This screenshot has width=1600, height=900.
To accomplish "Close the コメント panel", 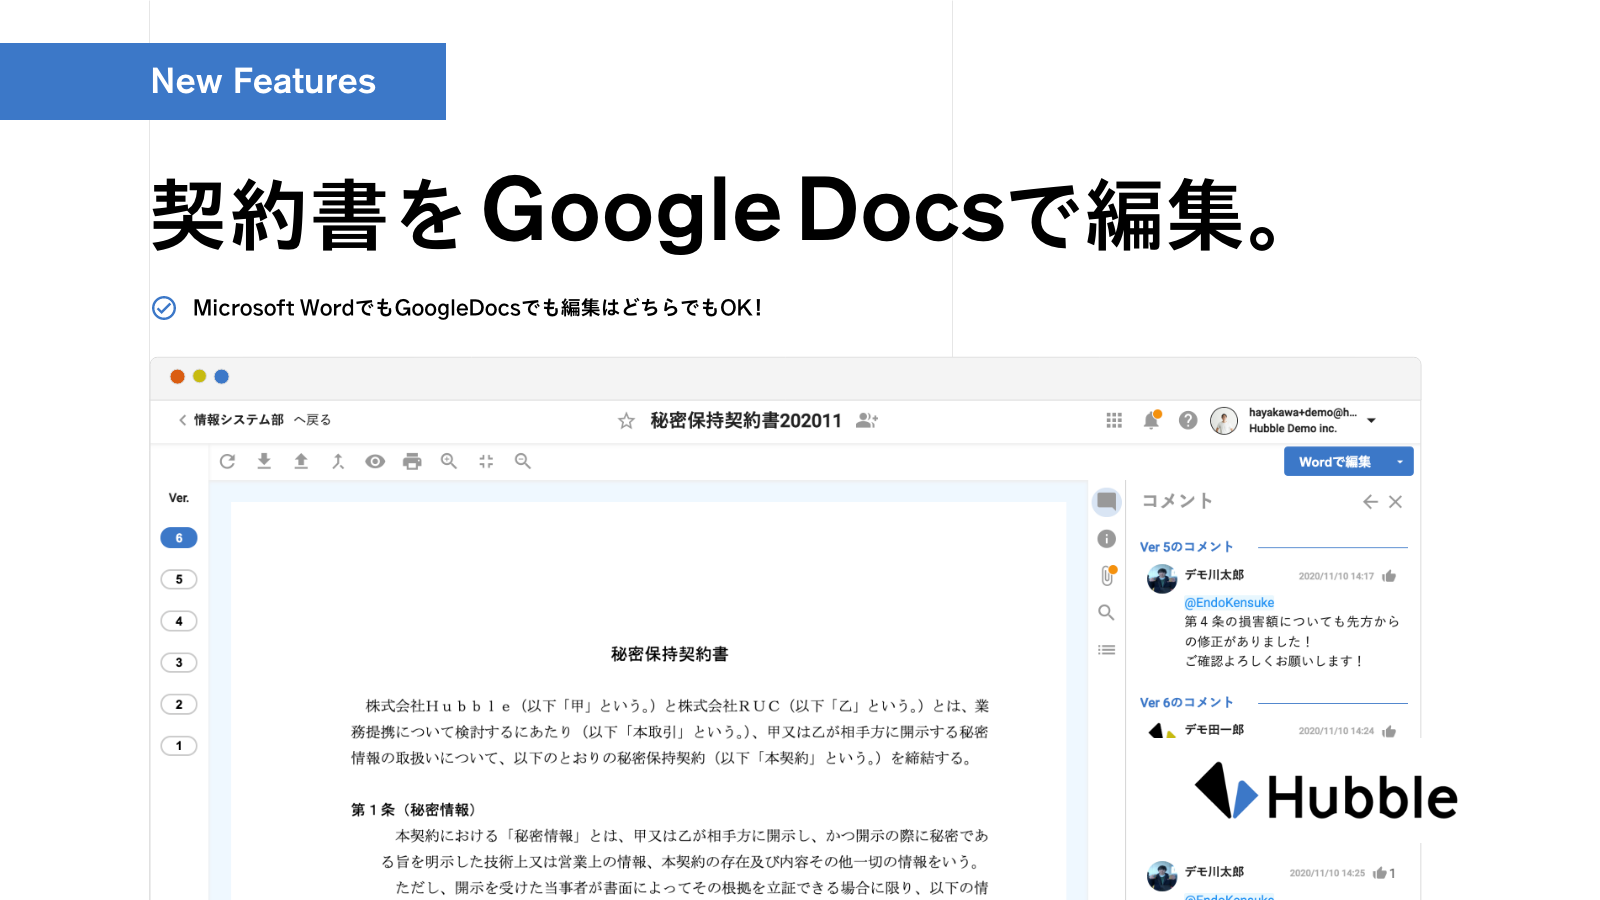I will [x=1396, y=502].
